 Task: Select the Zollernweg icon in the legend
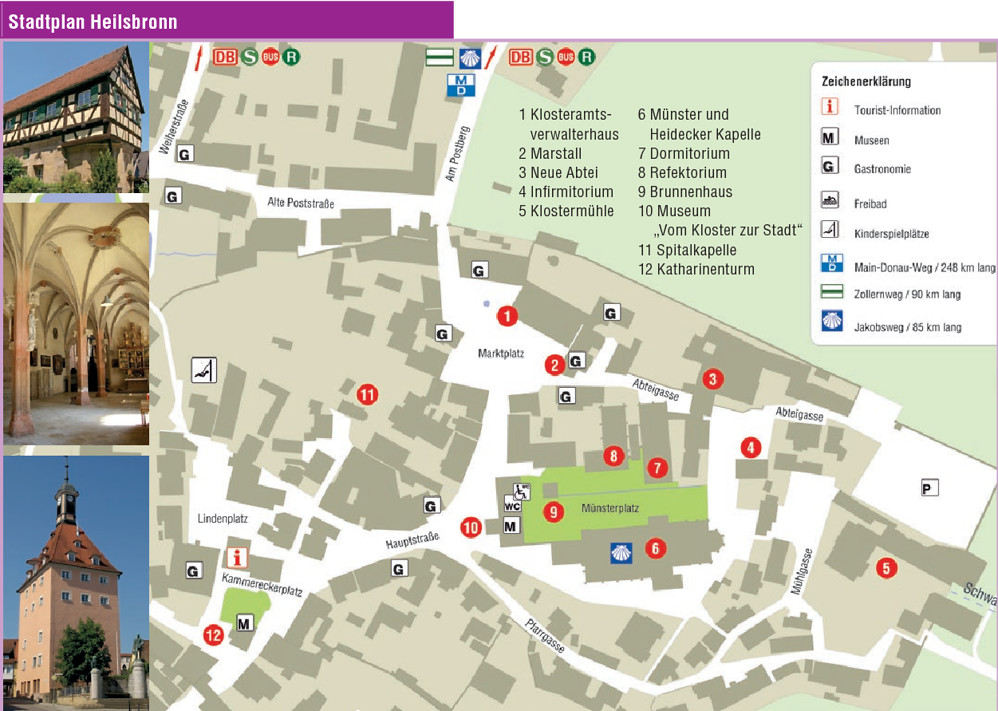pos(829,294)
